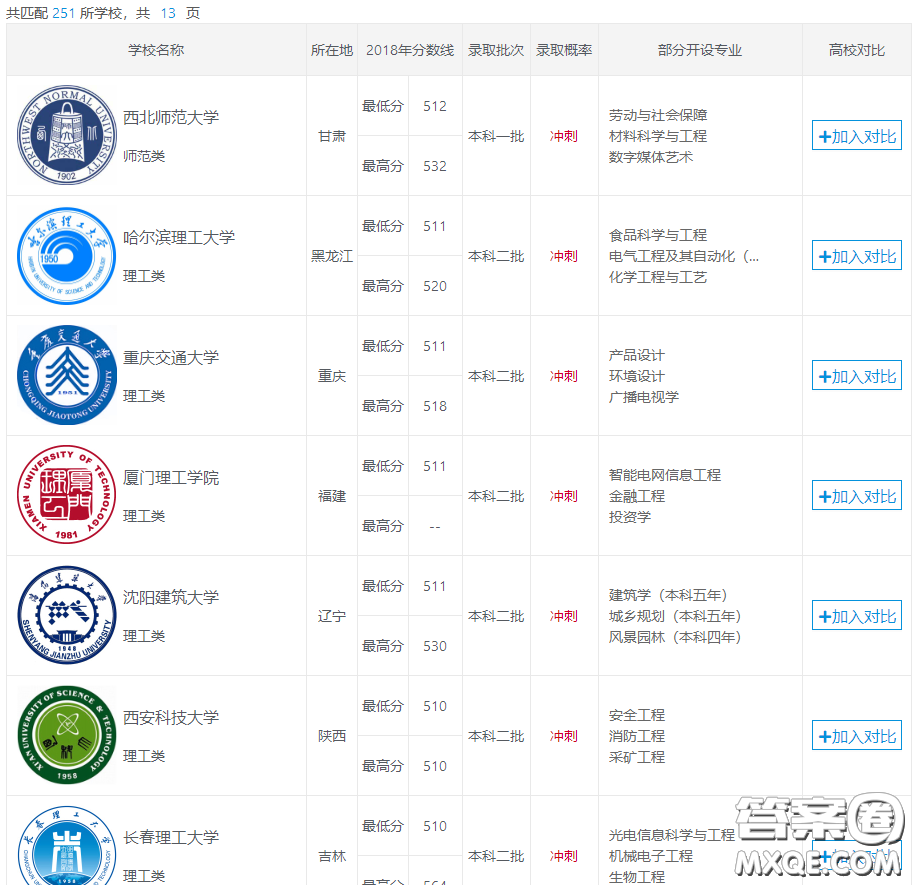Click the total count 251
The height and width of the screenshot is (885, 912).
[x=63, y=13]
